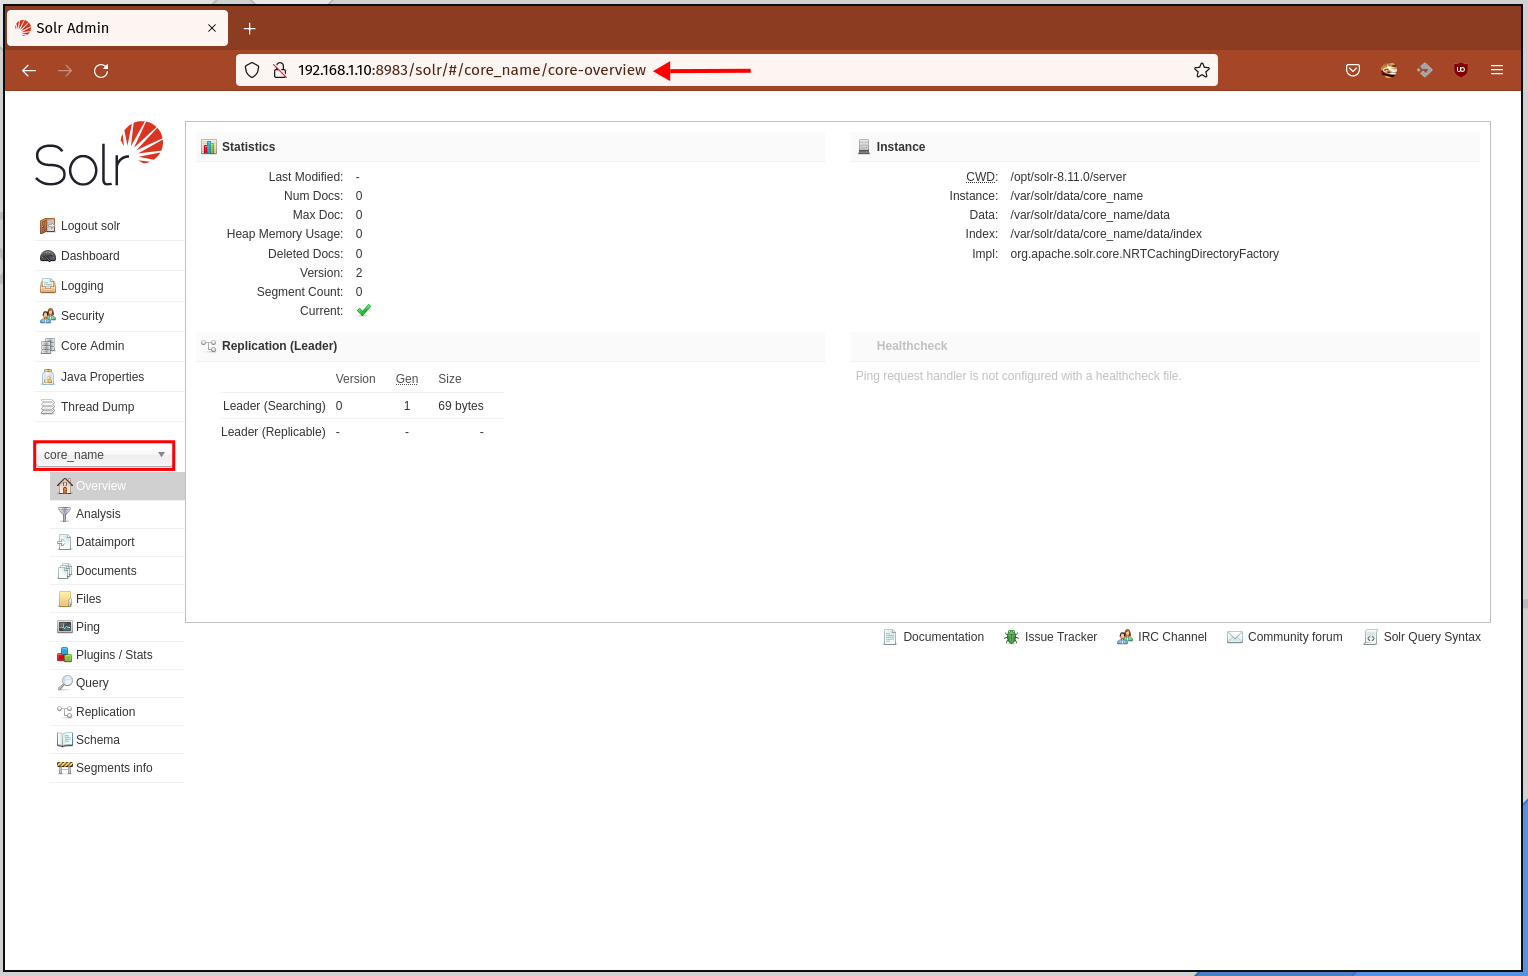Open the Schema book icon
This screenshot has height=976, width=1528.
[65, 740]
